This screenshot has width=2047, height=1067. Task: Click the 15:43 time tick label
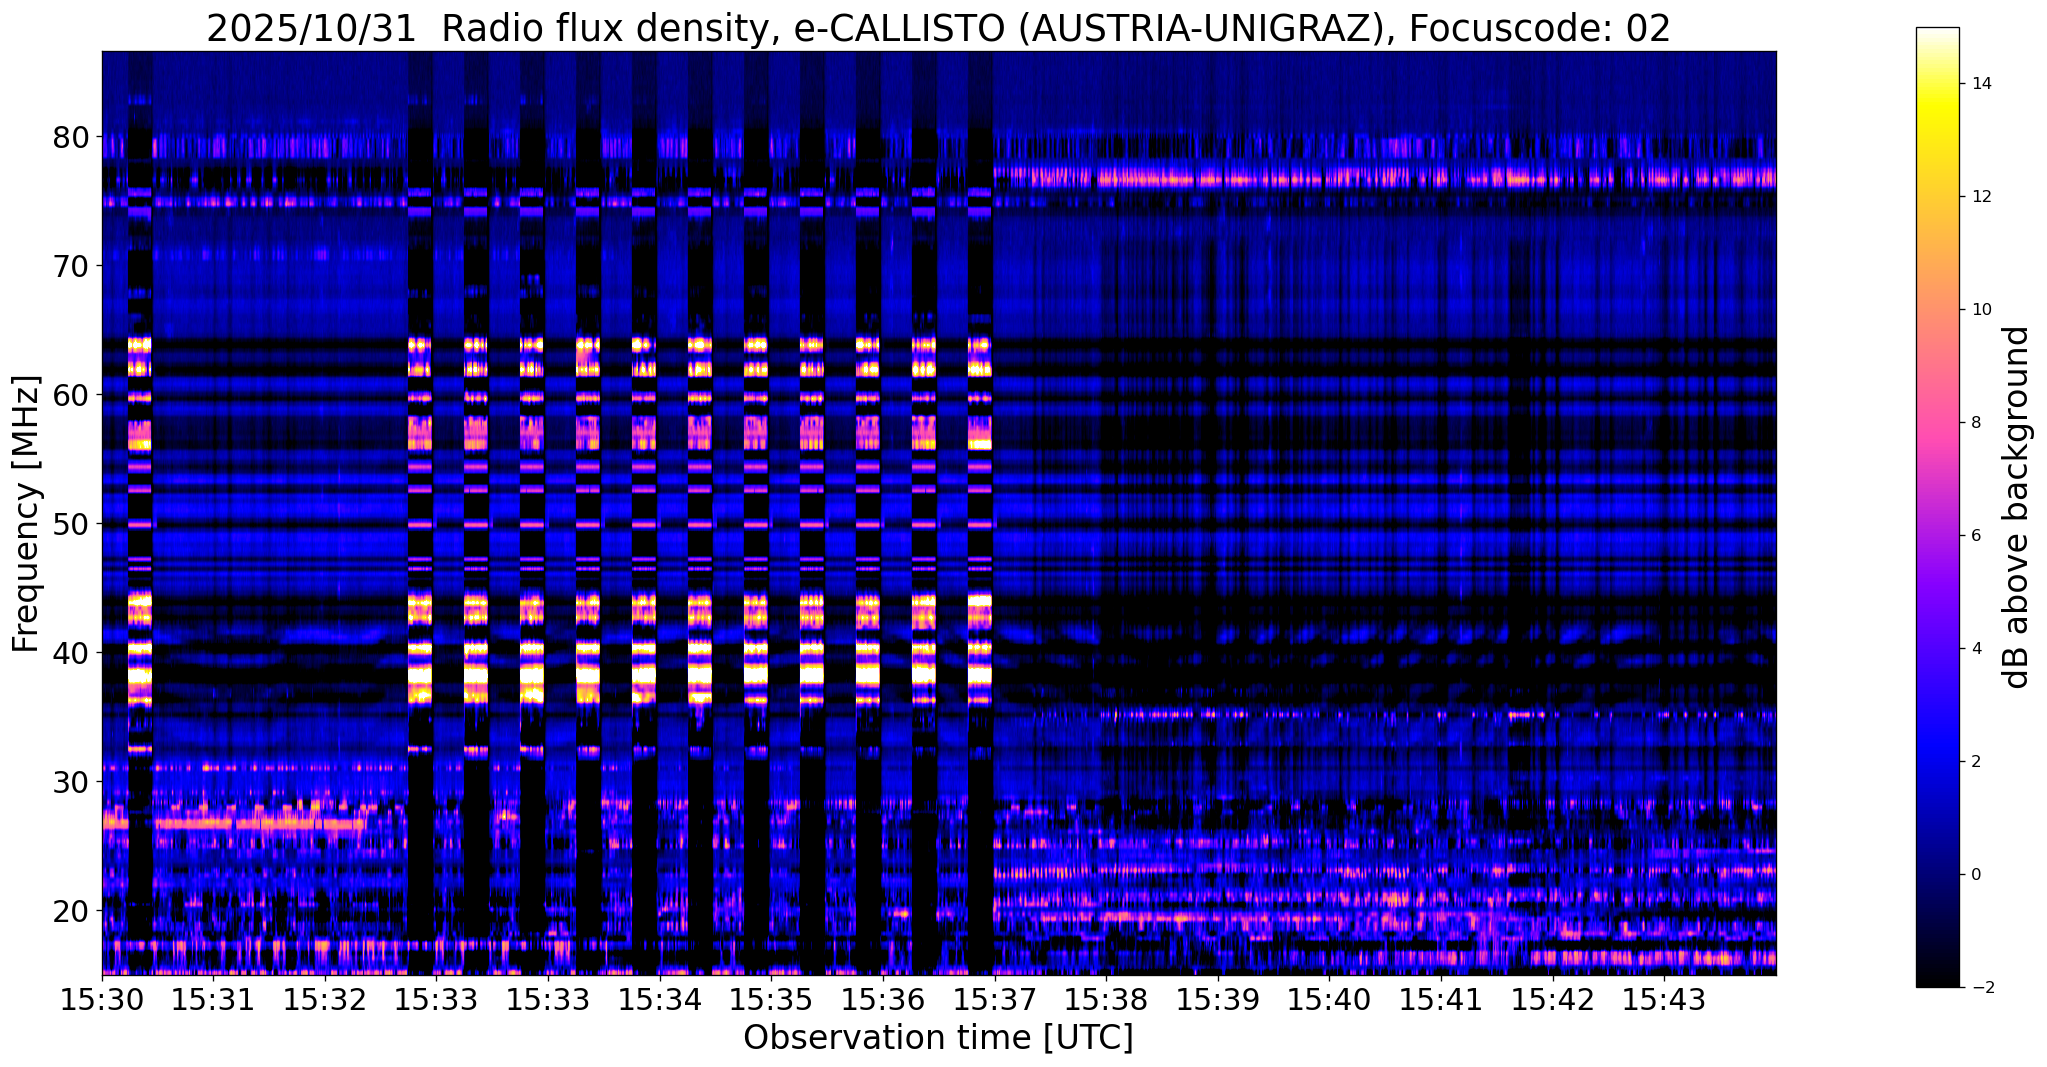click(1664, 999)
